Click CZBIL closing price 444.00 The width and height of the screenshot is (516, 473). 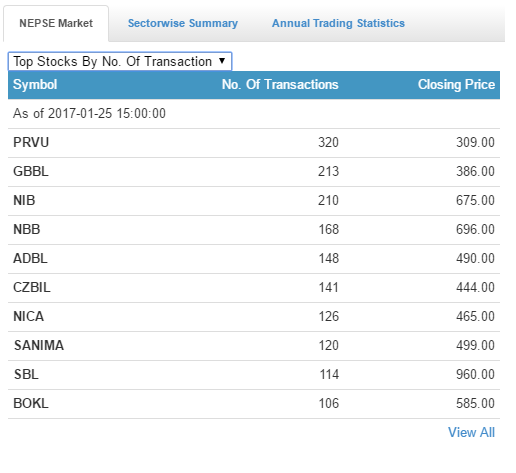point(475,288)
